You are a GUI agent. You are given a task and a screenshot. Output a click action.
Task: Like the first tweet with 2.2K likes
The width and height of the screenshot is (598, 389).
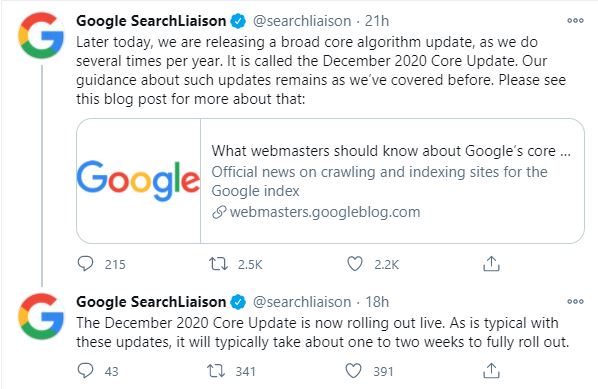point(355,264)
